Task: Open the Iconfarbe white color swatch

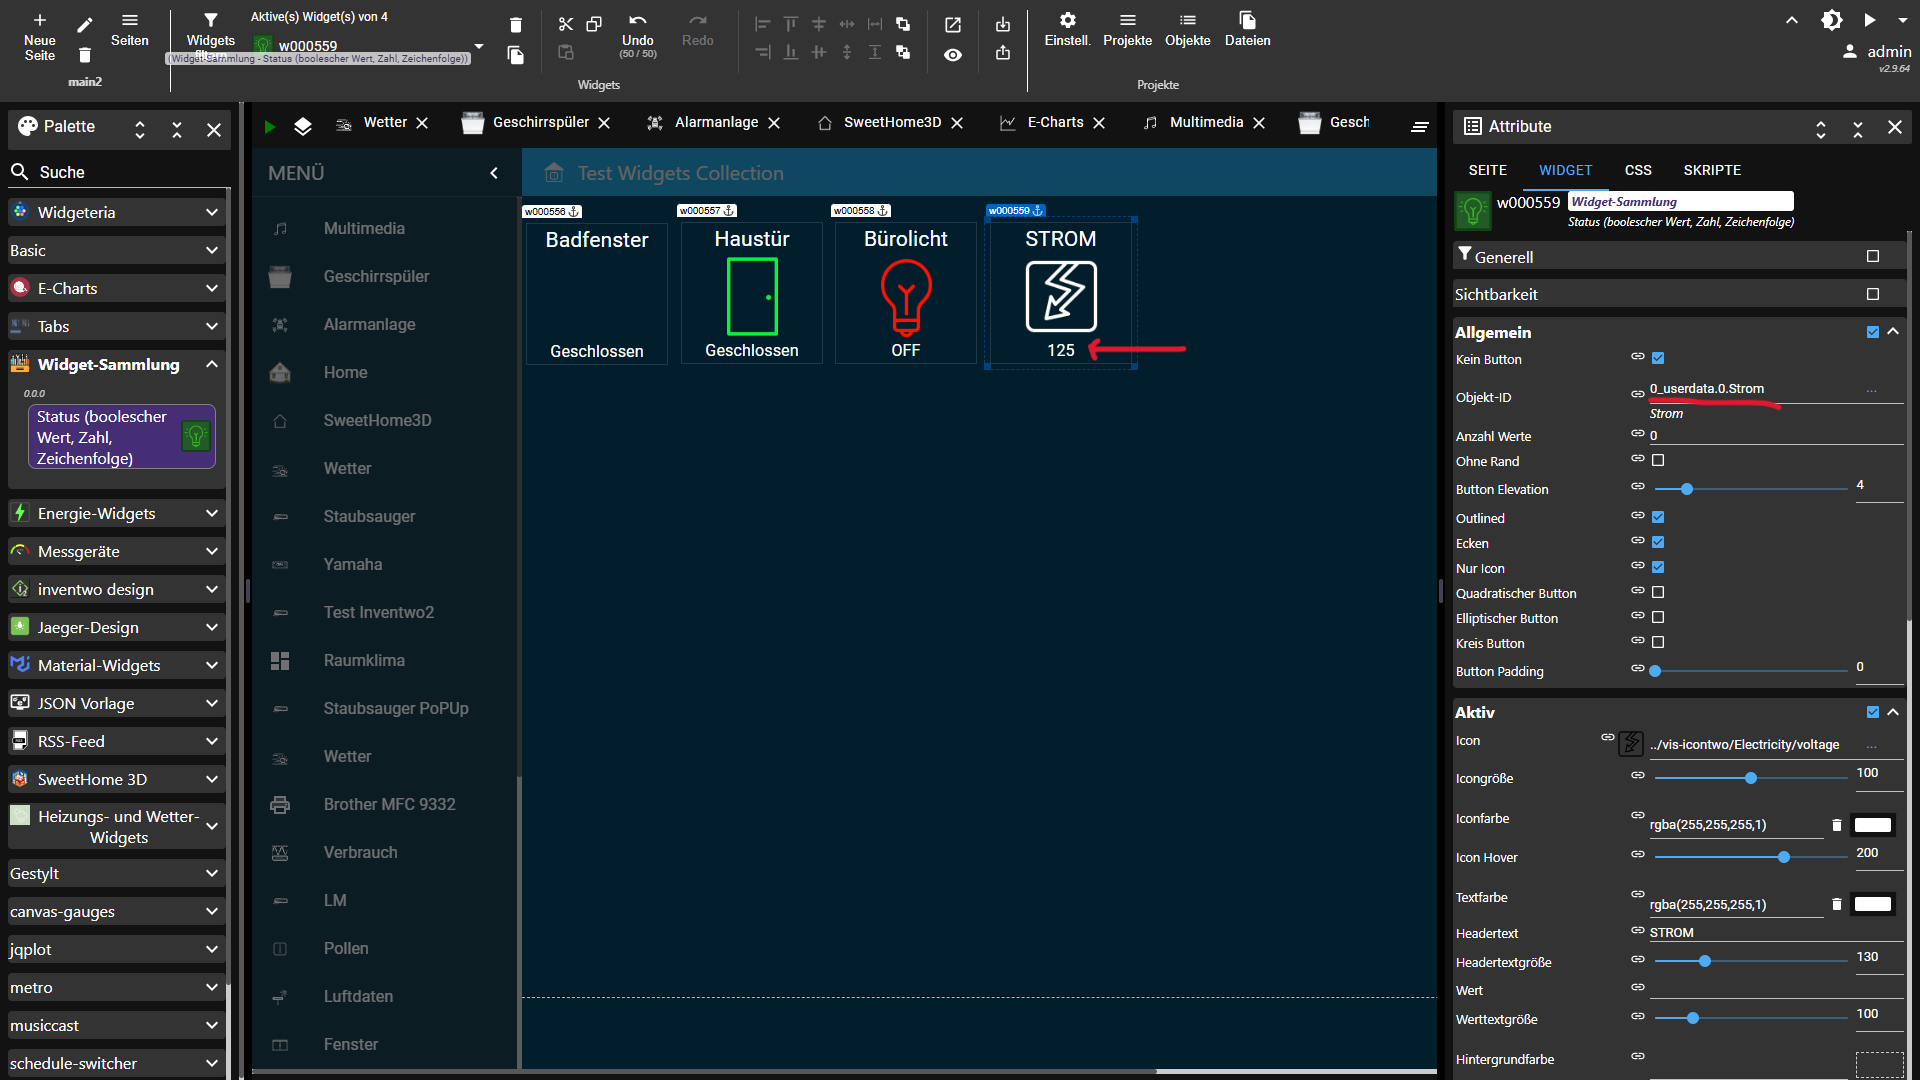Action: (1873, 825)
